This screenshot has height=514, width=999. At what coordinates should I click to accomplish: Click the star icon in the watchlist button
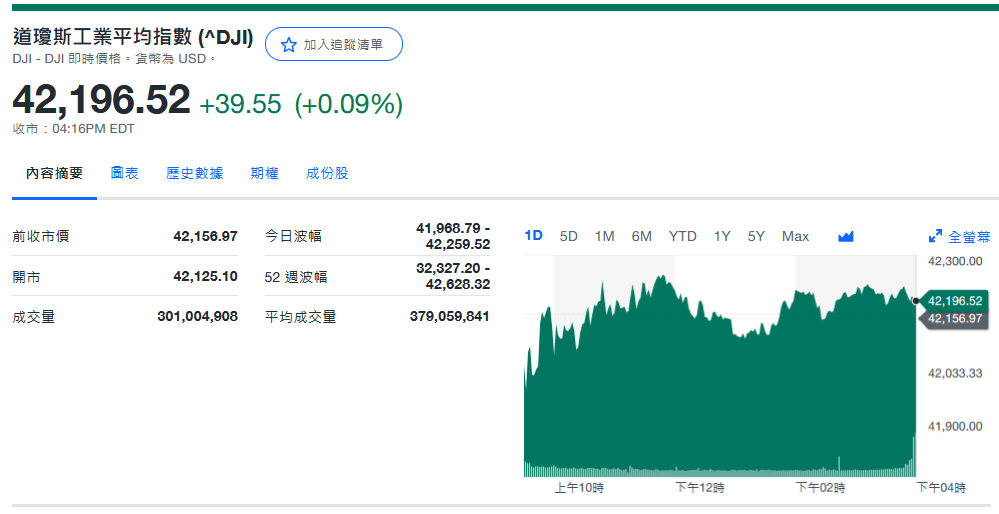(x=289, y=45)
